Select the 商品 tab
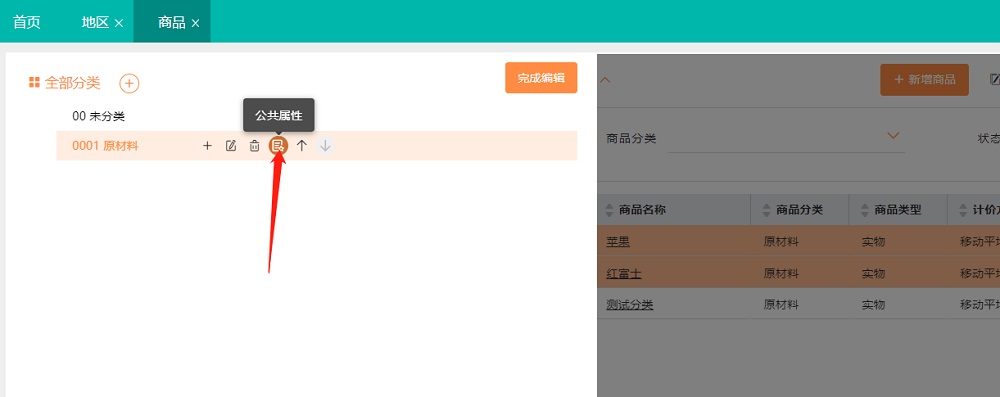1000x397 pixels. pyautogui.click(x=172, y=22)
